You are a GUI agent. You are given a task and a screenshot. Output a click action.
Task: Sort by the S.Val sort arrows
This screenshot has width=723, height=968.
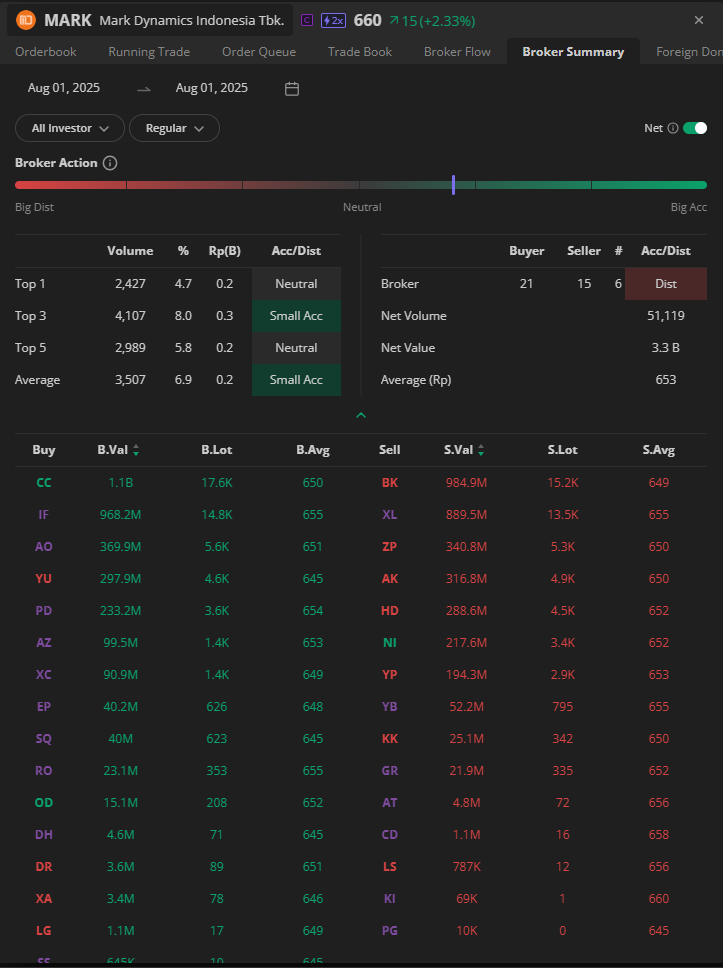click(x=481, y=450)
